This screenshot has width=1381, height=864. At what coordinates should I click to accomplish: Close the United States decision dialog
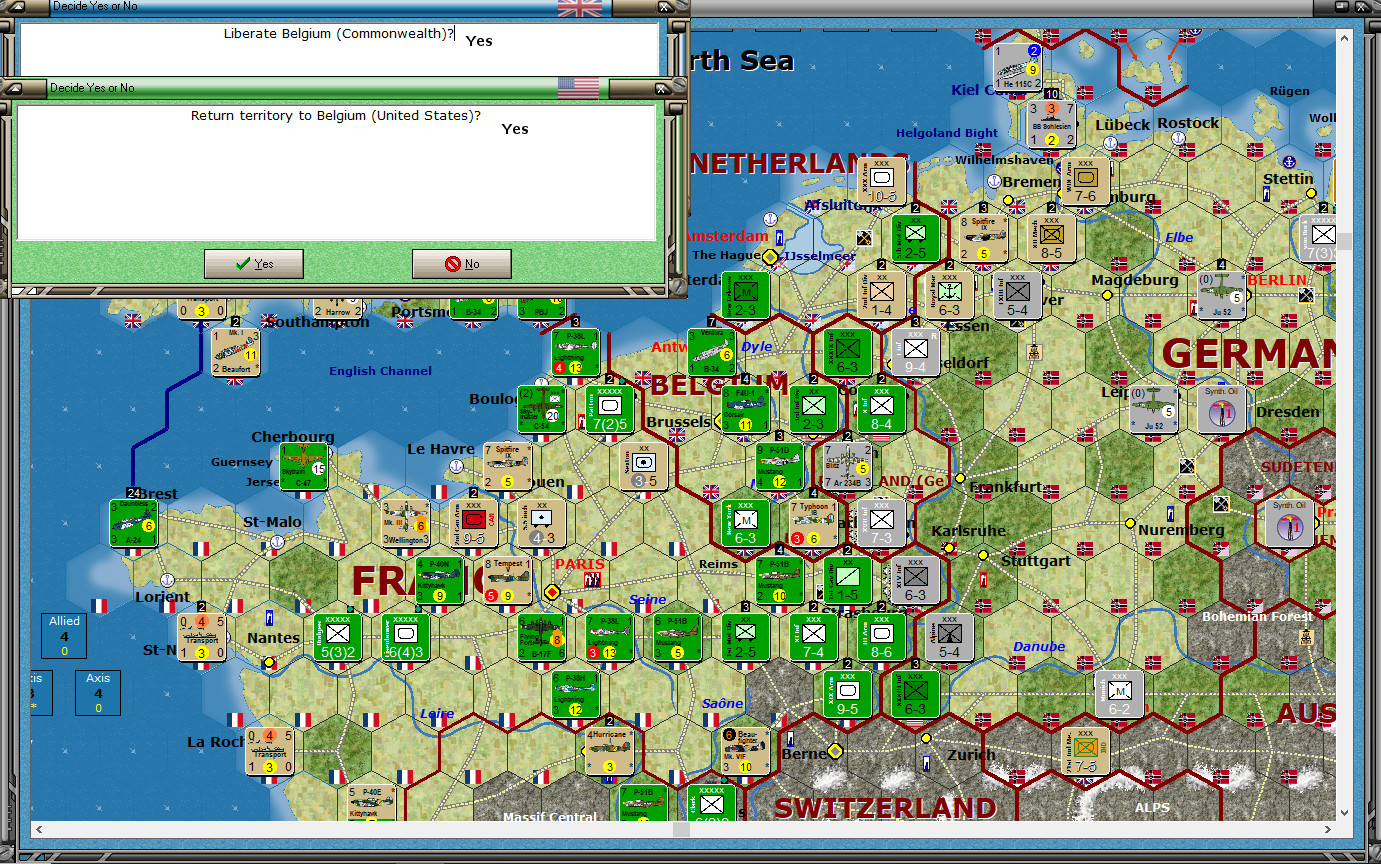(662, 88)
